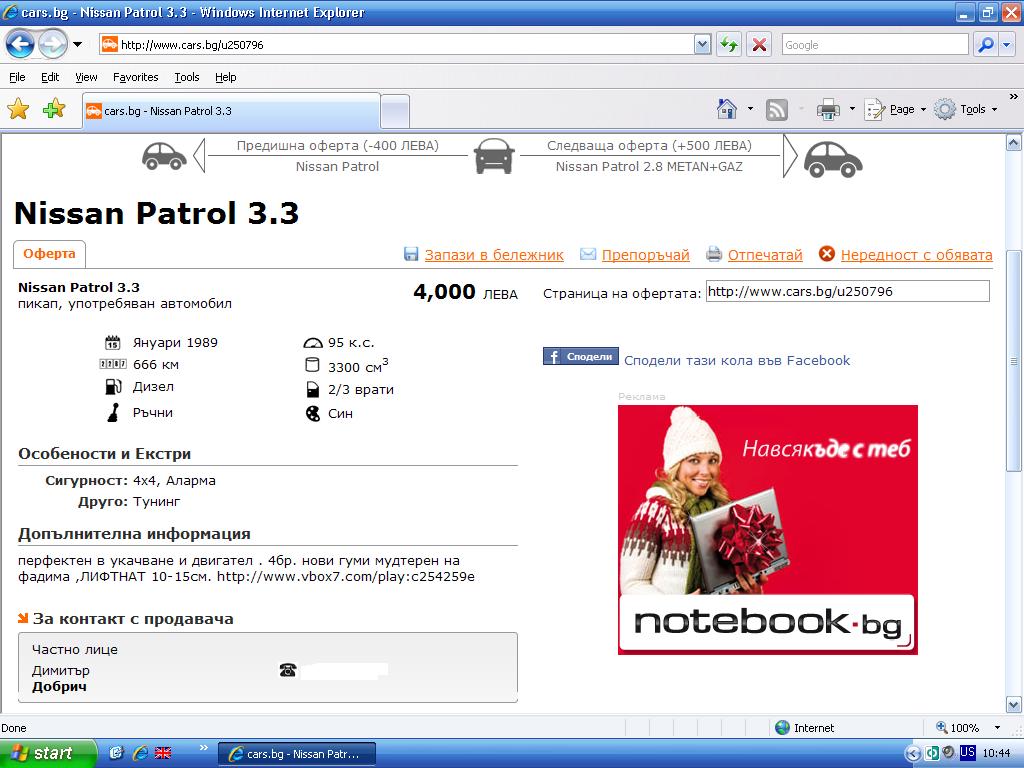Select the Оферта tab
1024x768 pixels.
(x=49, y=254)
